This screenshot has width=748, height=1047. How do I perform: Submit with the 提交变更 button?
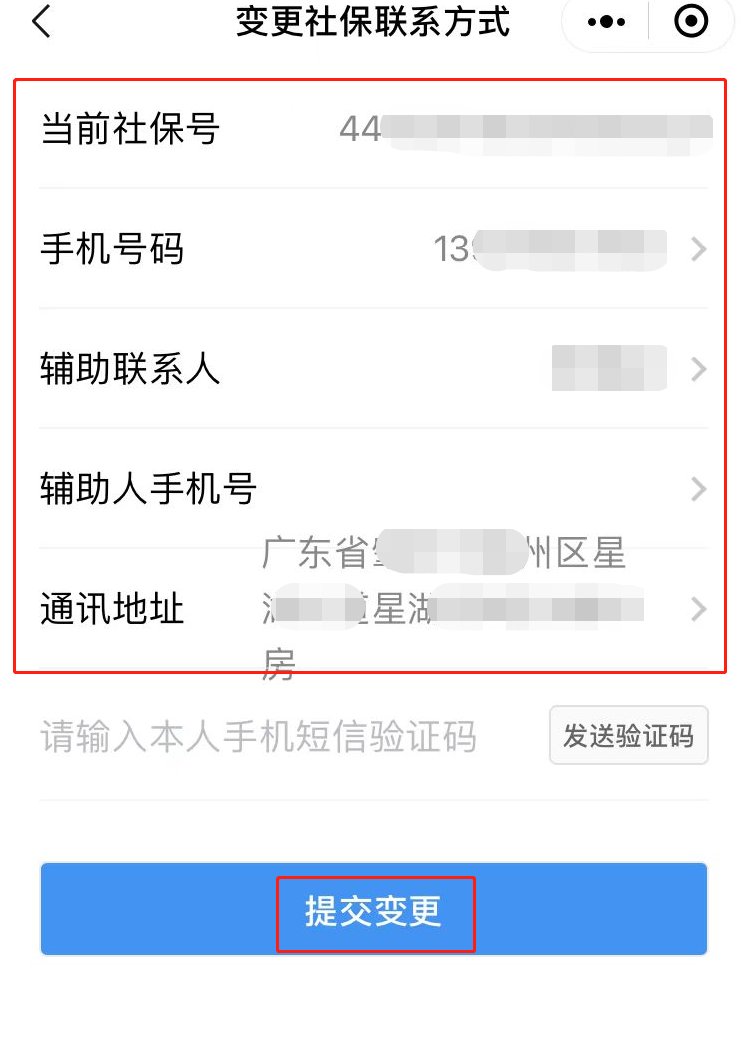coord(374,909)
